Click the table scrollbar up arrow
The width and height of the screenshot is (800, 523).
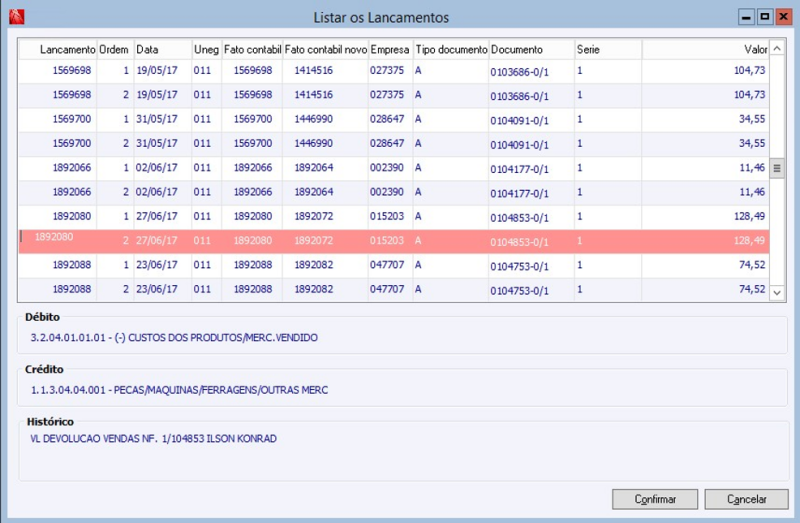(x=777, y=48)
